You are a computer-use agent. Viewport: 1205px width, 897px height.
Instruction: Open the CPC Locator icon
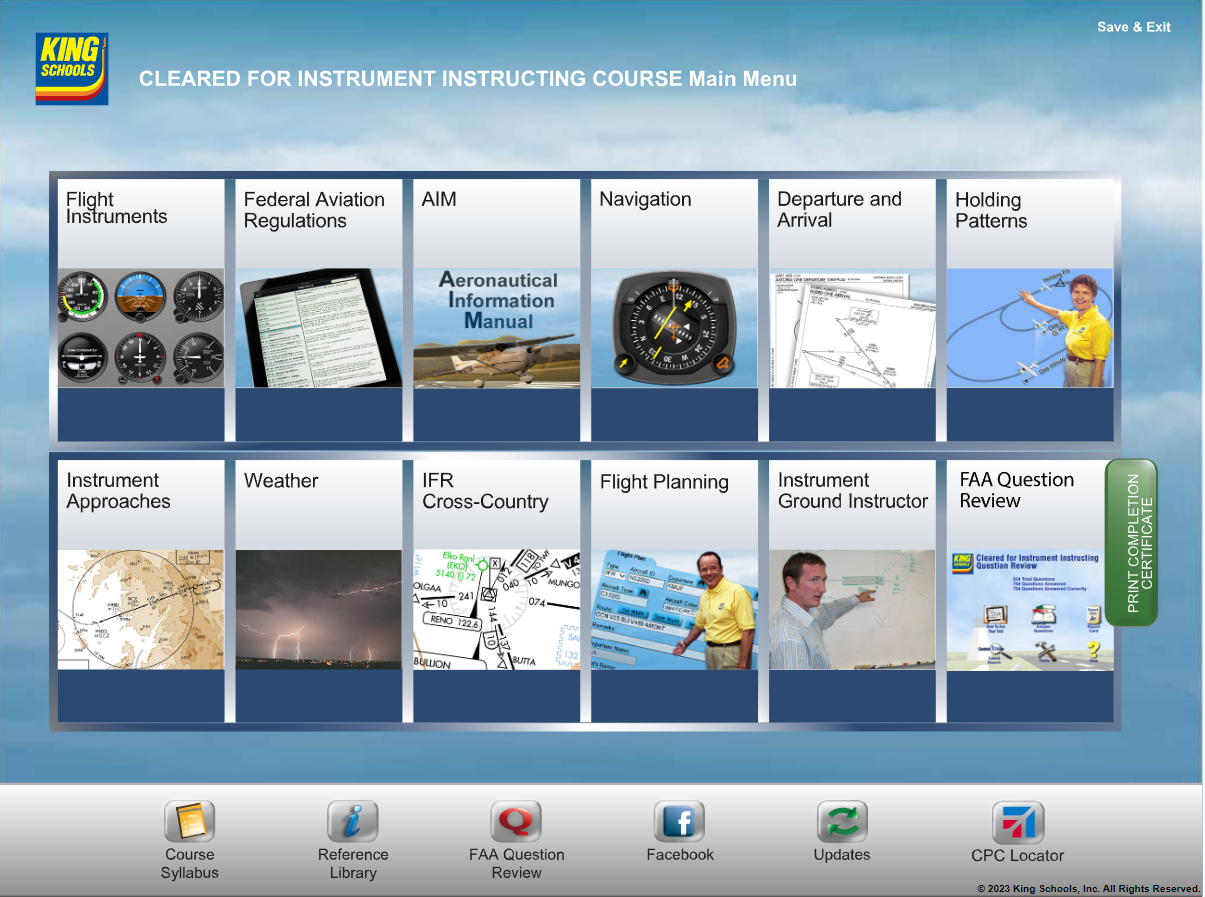pyautogui.click(x=1017, y=824)
